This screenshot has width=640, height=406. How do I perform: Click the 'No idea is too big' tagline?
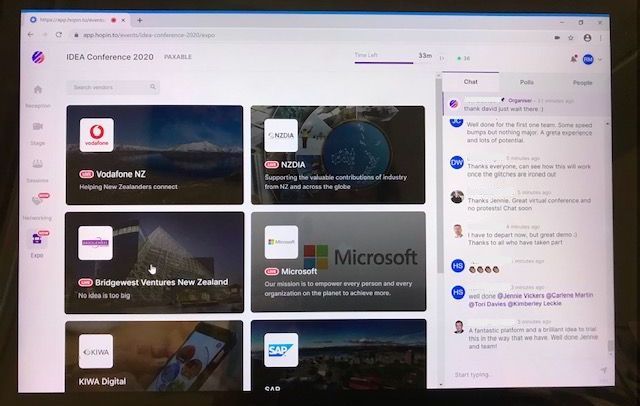(104, 295)
